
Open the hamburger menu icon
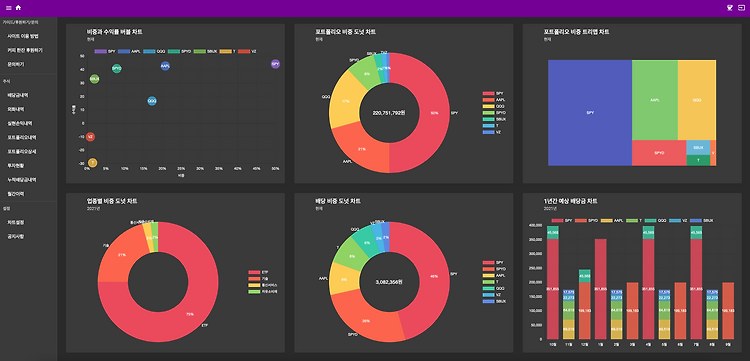pyautogui.click(x=8, y=8)
